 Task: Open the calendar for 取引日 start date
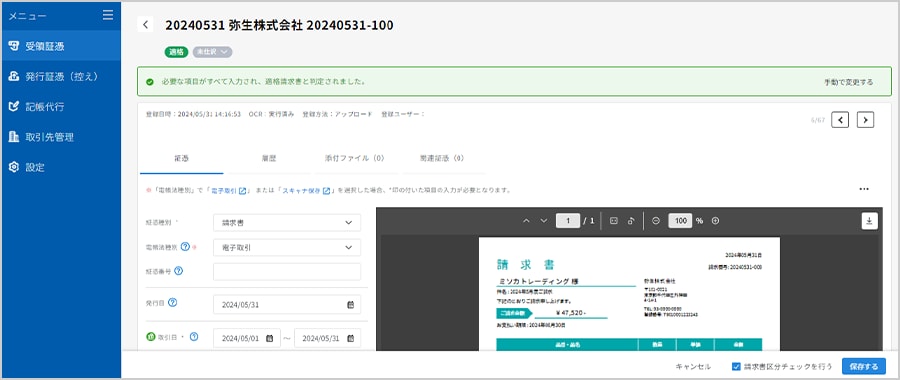point(269,339)
